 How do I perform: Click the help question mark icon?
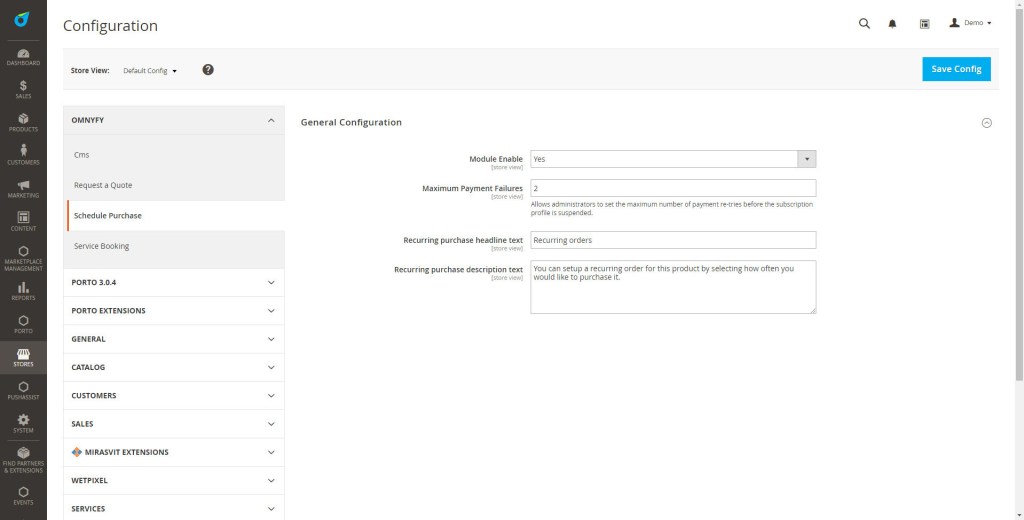[x=208, y=70]
